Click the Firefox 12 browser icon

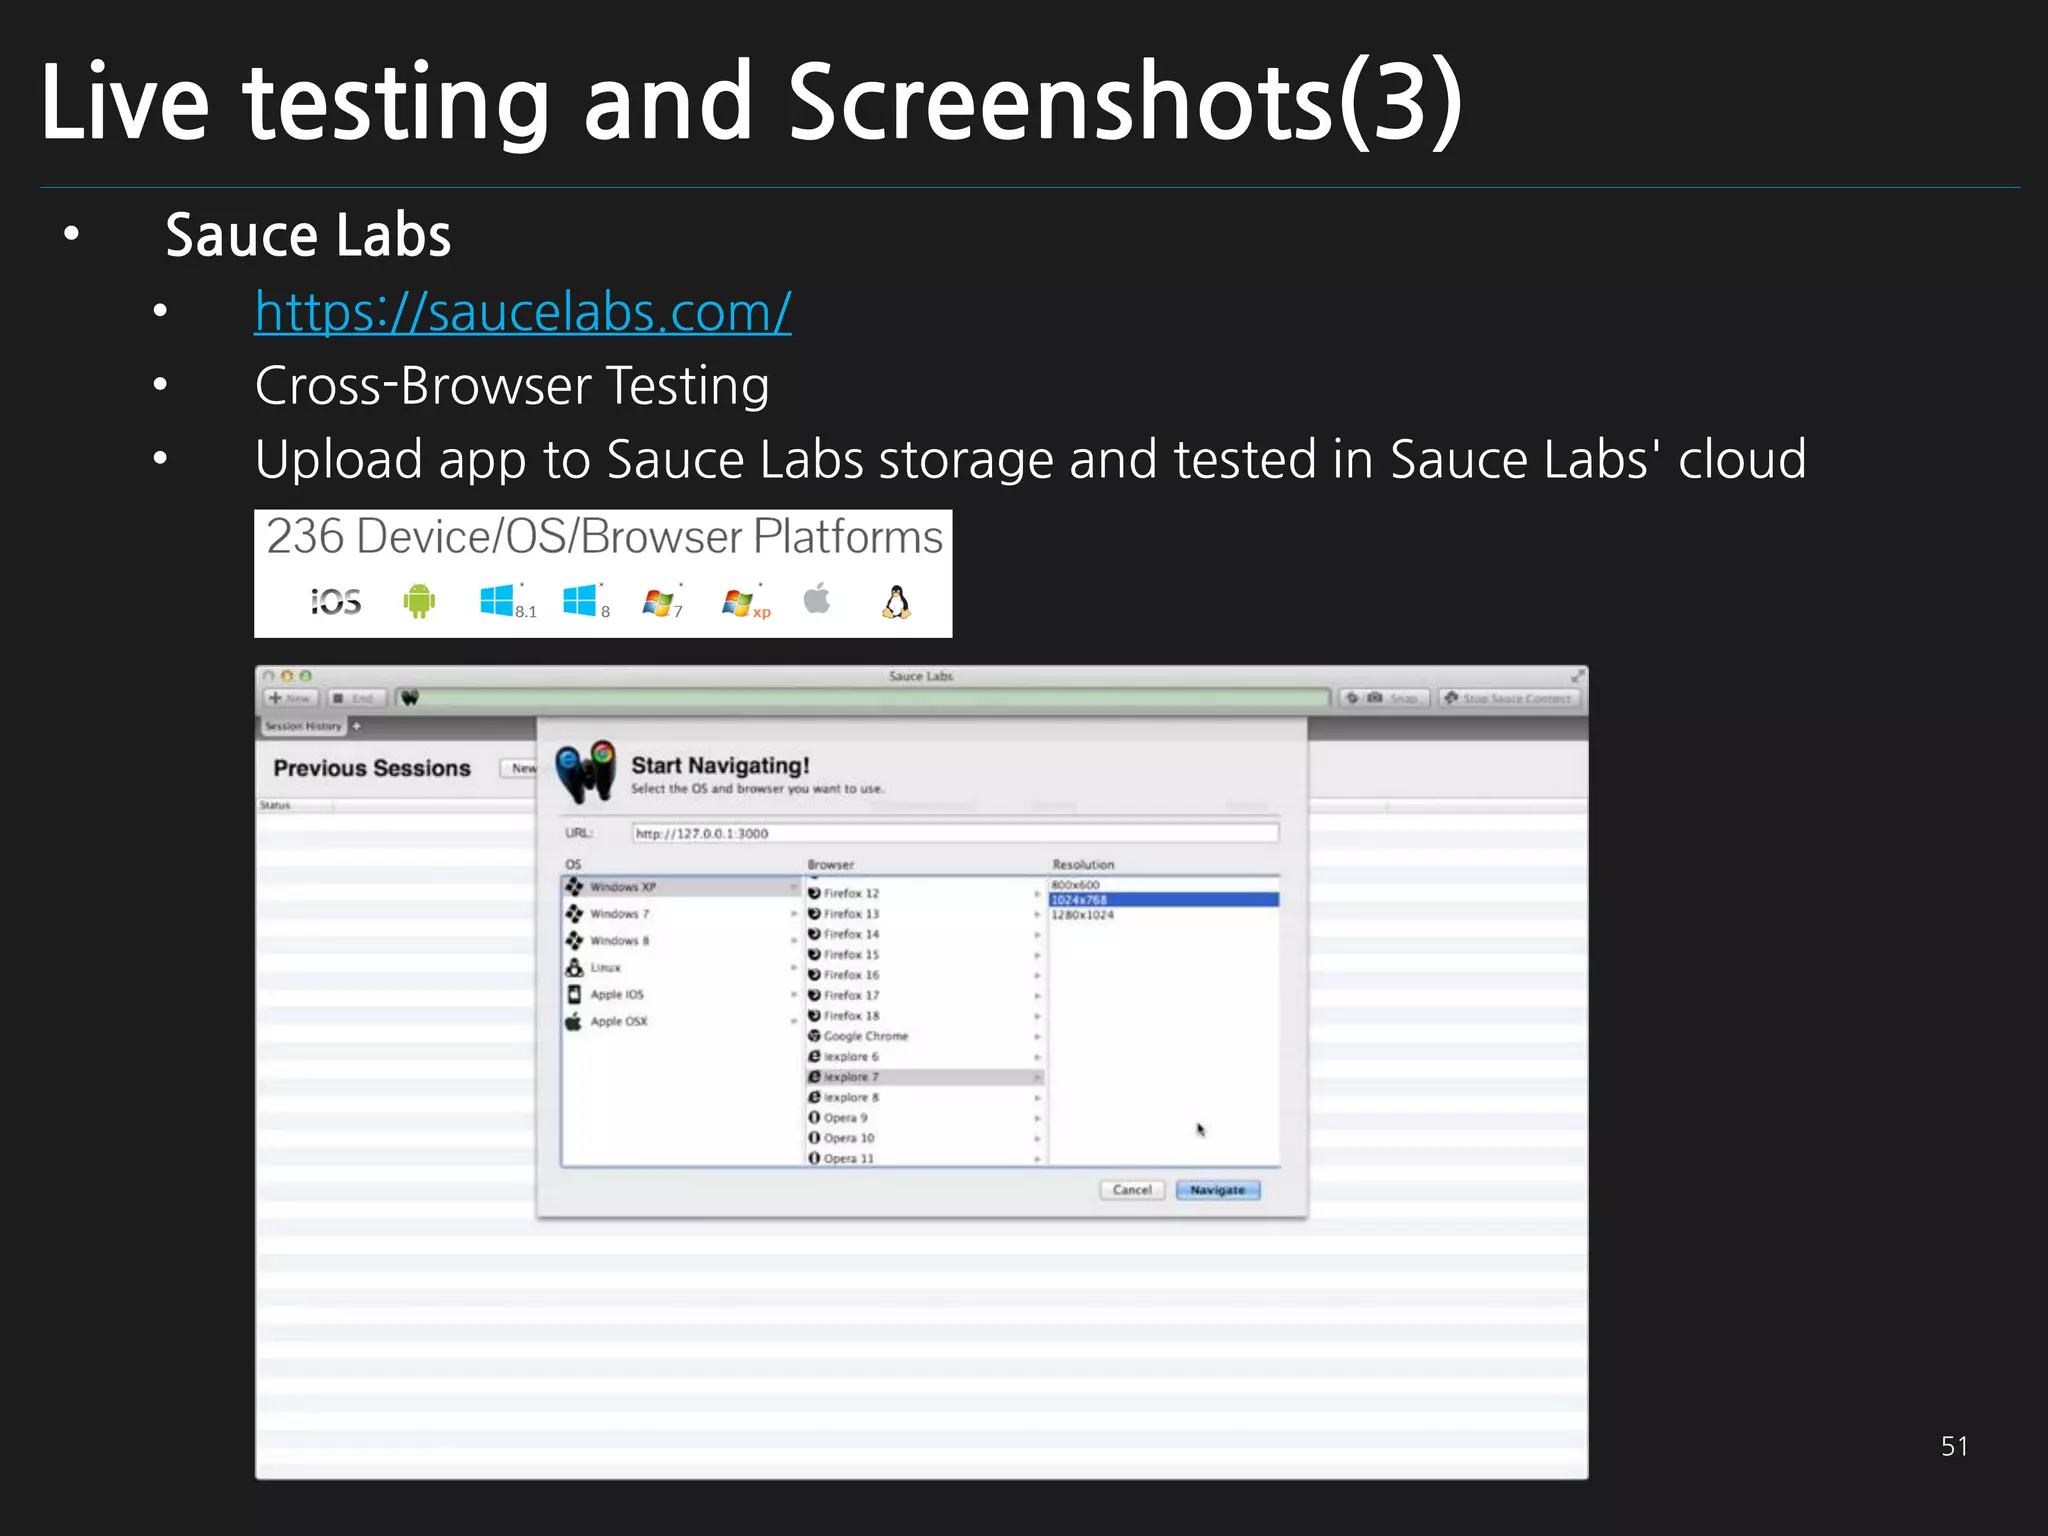pyautogui.click(x=814, y=893)
